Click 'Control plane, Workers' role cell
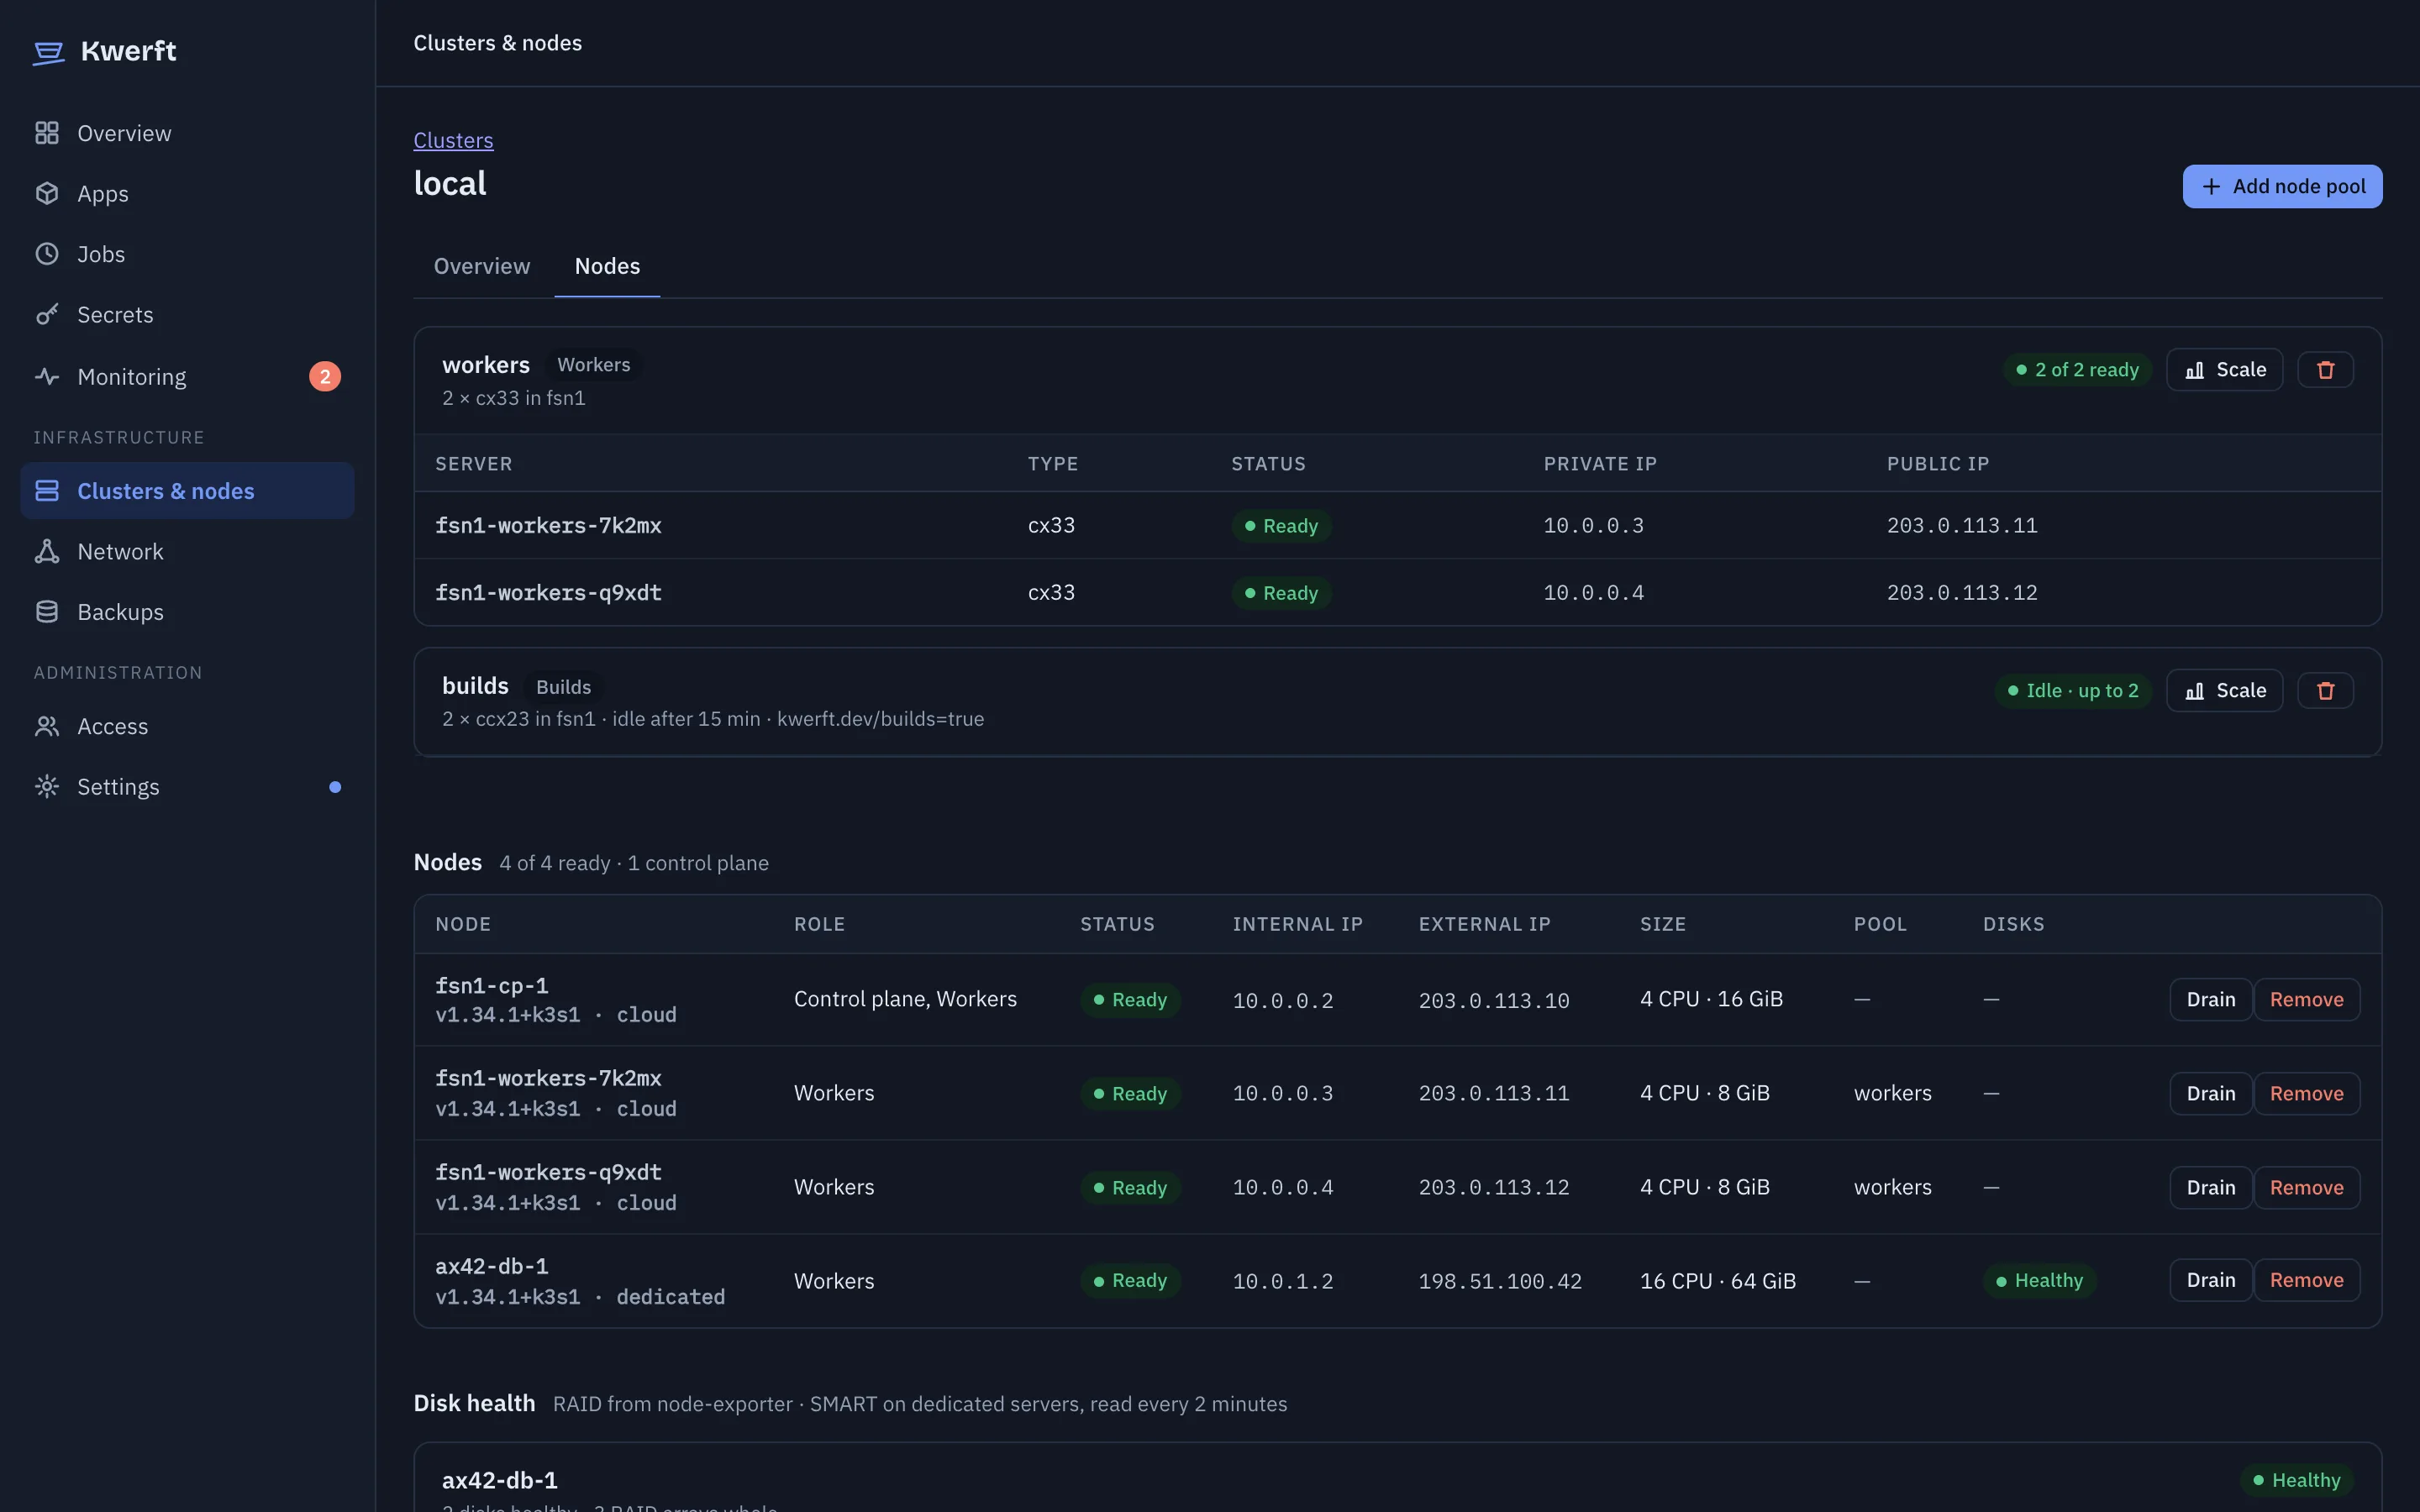Image resolution: width=2420 pixels, height=1512 pixels. (x=905, y=1000)
